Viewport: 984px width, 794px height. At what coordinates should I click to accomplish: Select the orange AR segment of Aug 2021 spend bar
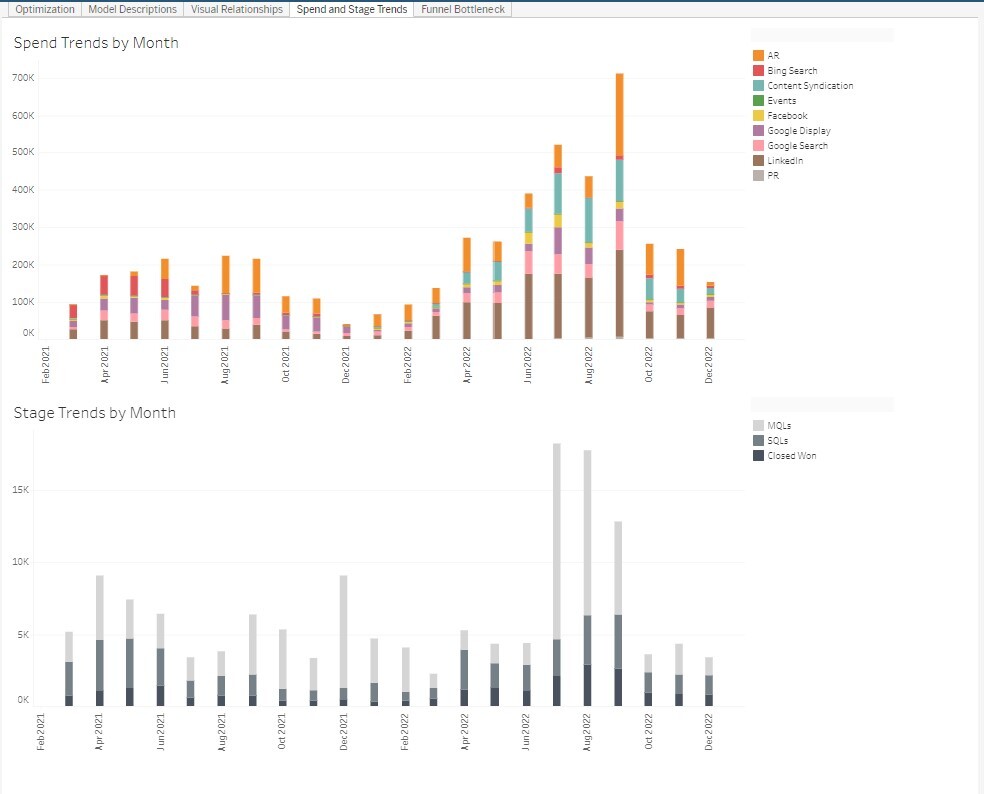[225, 274]
